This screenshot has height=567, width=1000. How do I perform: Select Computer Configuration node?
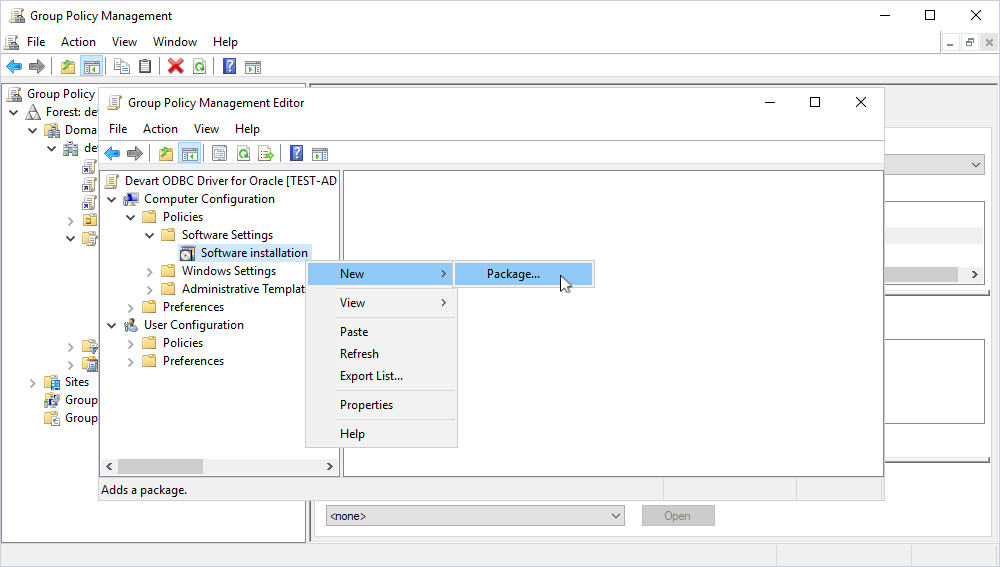point(209,199)
